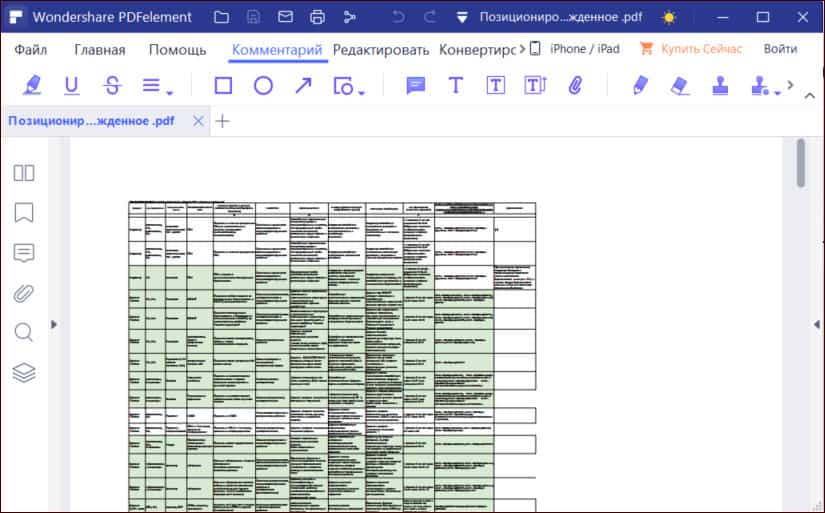Click the Stamp tool
This screenshot has height=513, width=825.
(720, 86)
